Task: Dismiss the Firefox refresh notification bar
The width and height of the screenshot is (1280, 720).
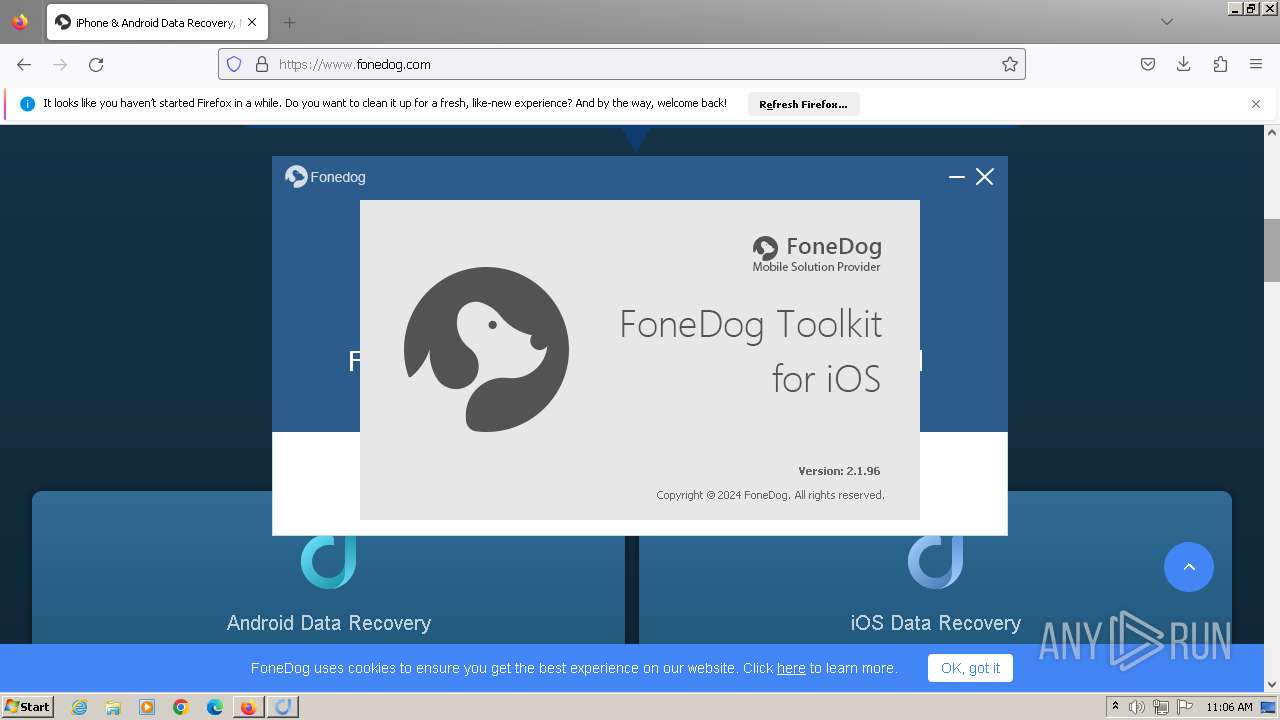Action: click(x=1256, y=104)
